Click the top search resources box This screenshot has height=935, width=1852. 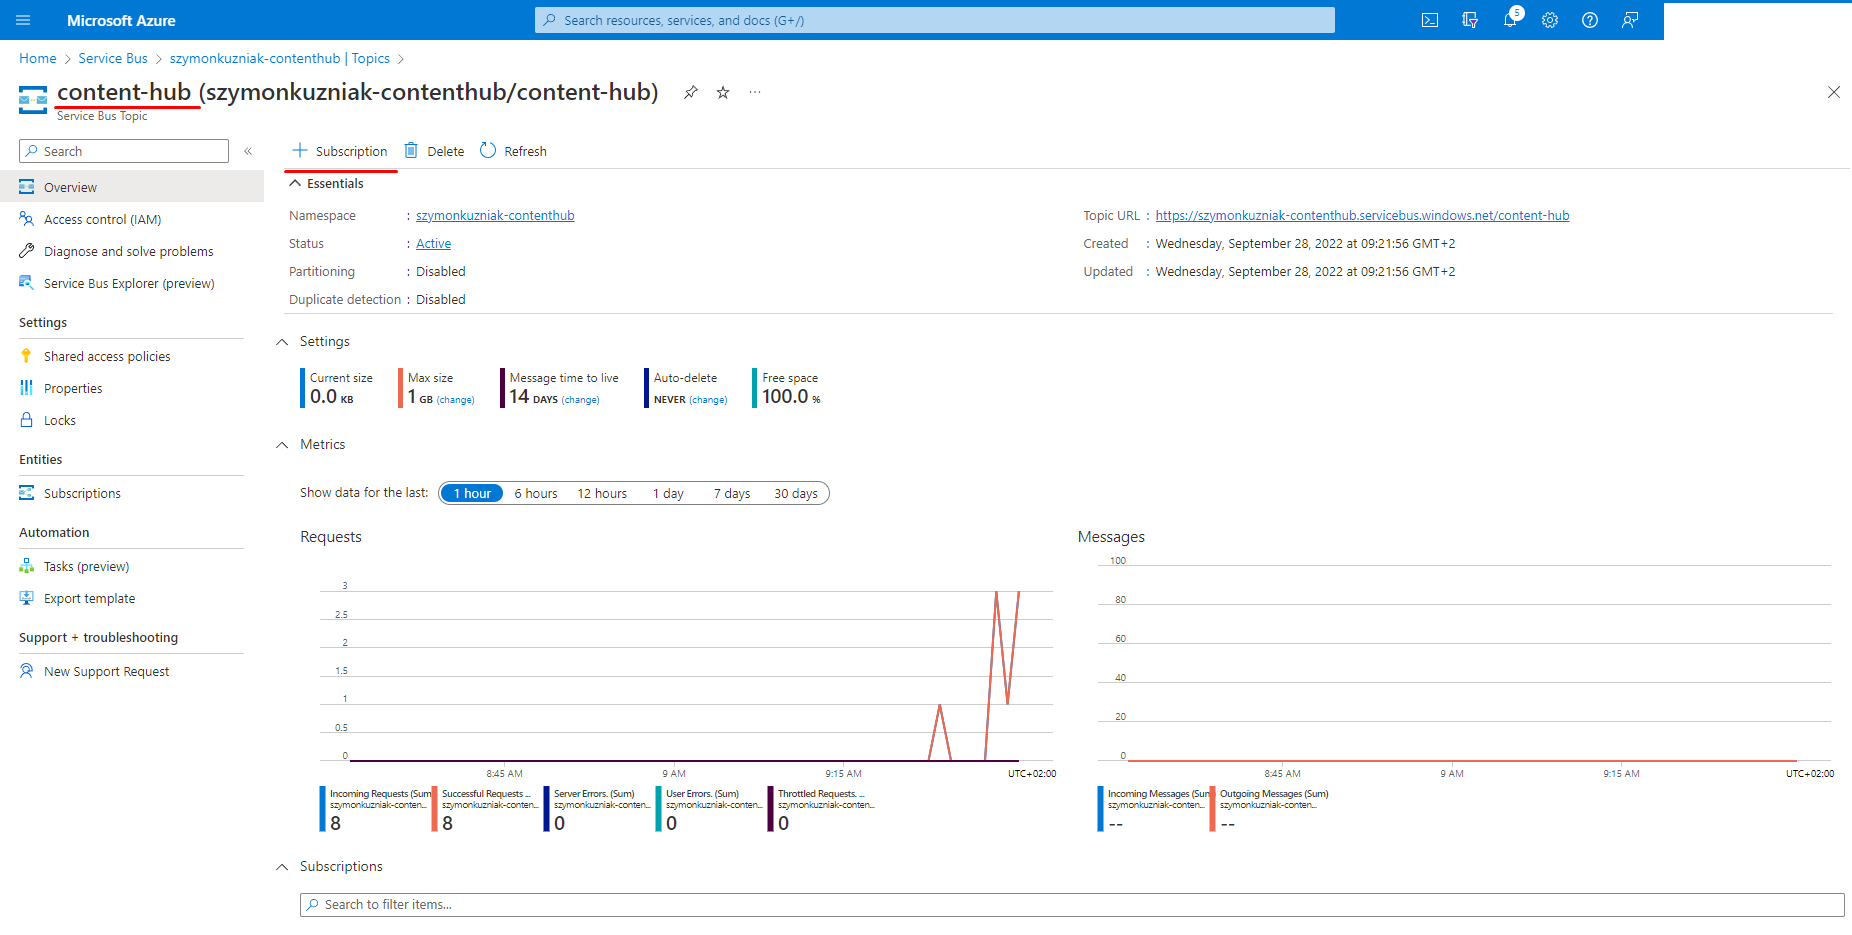[x=935, y=20]
